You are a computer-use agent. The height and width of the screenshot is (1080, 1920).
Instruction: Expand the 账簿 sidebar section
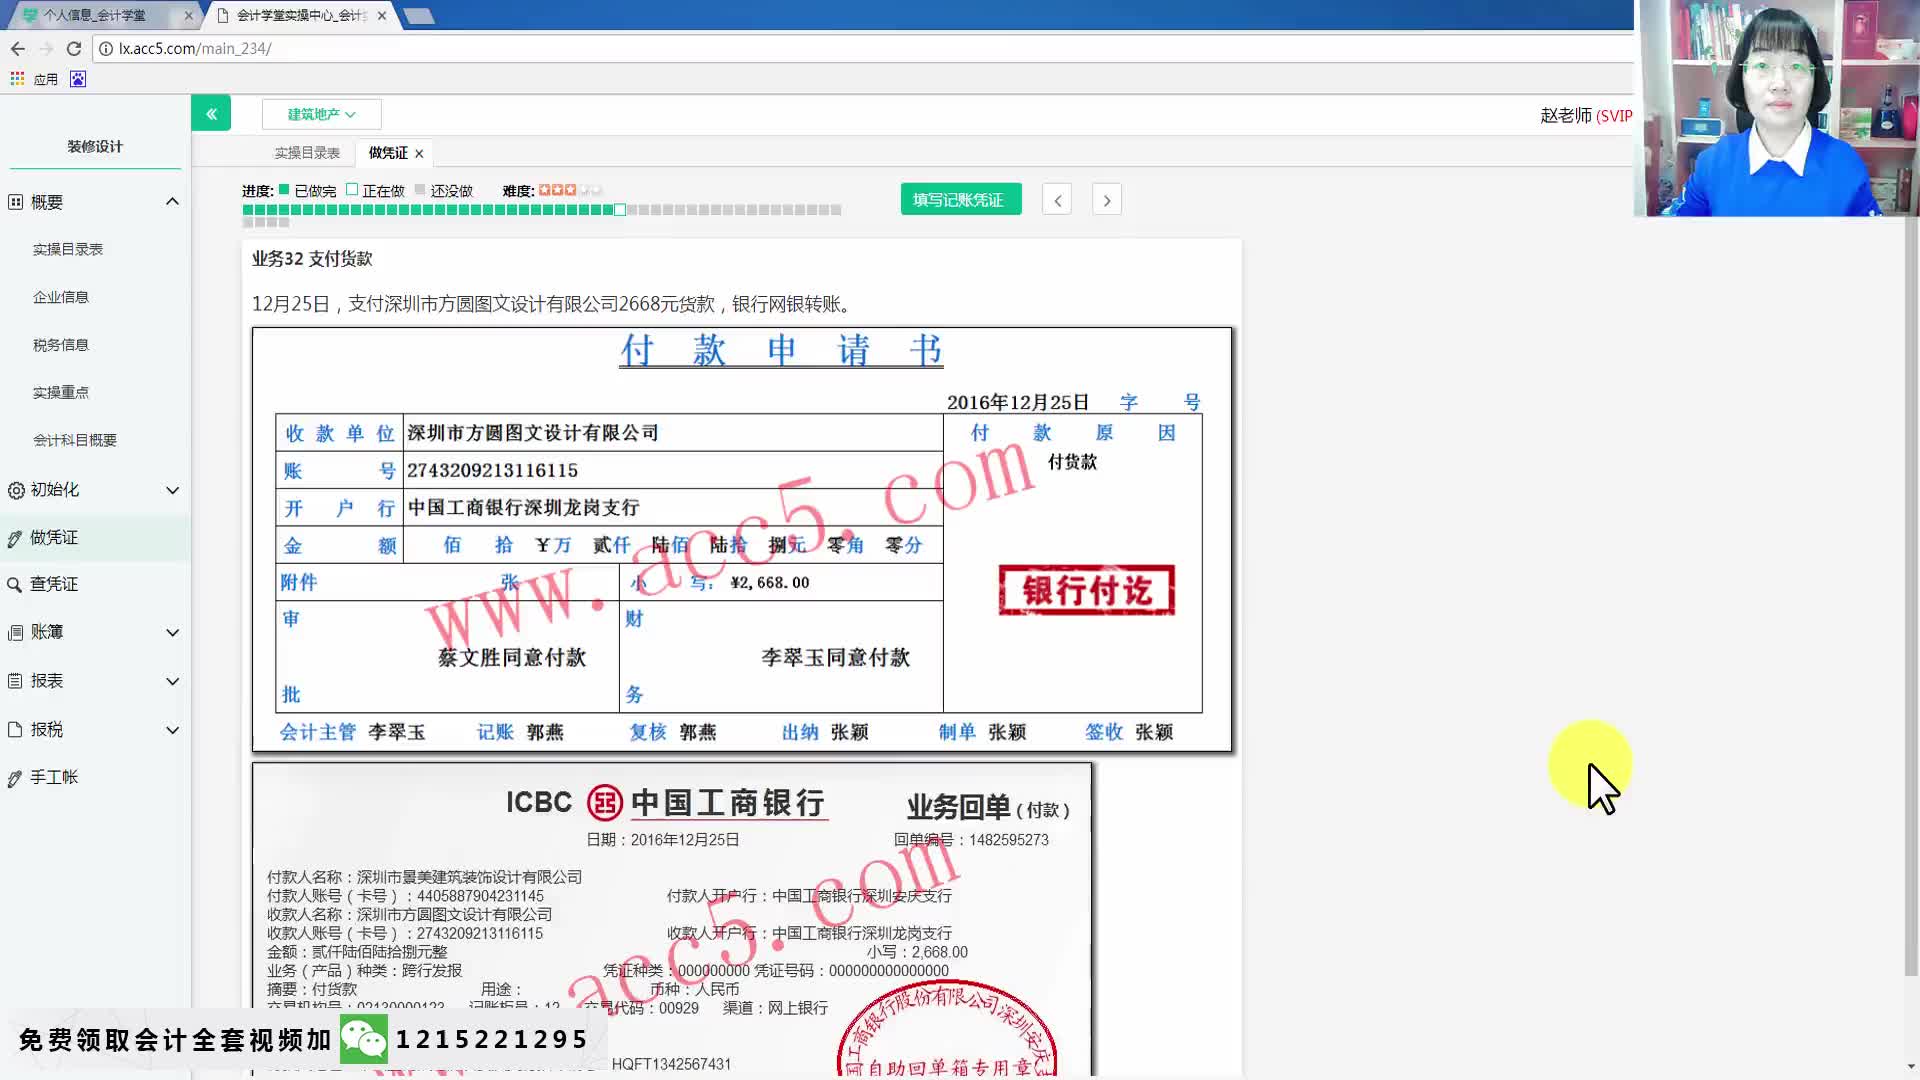[x=172, y=633]
